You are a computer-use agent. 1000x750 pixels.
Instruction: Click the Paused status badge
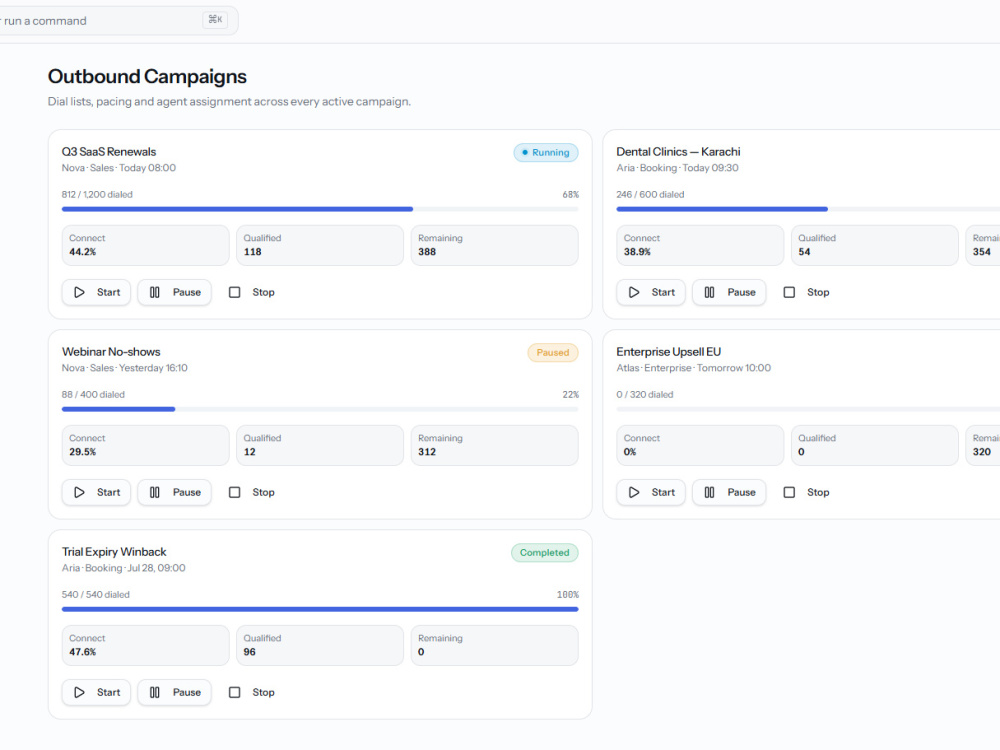553,353
